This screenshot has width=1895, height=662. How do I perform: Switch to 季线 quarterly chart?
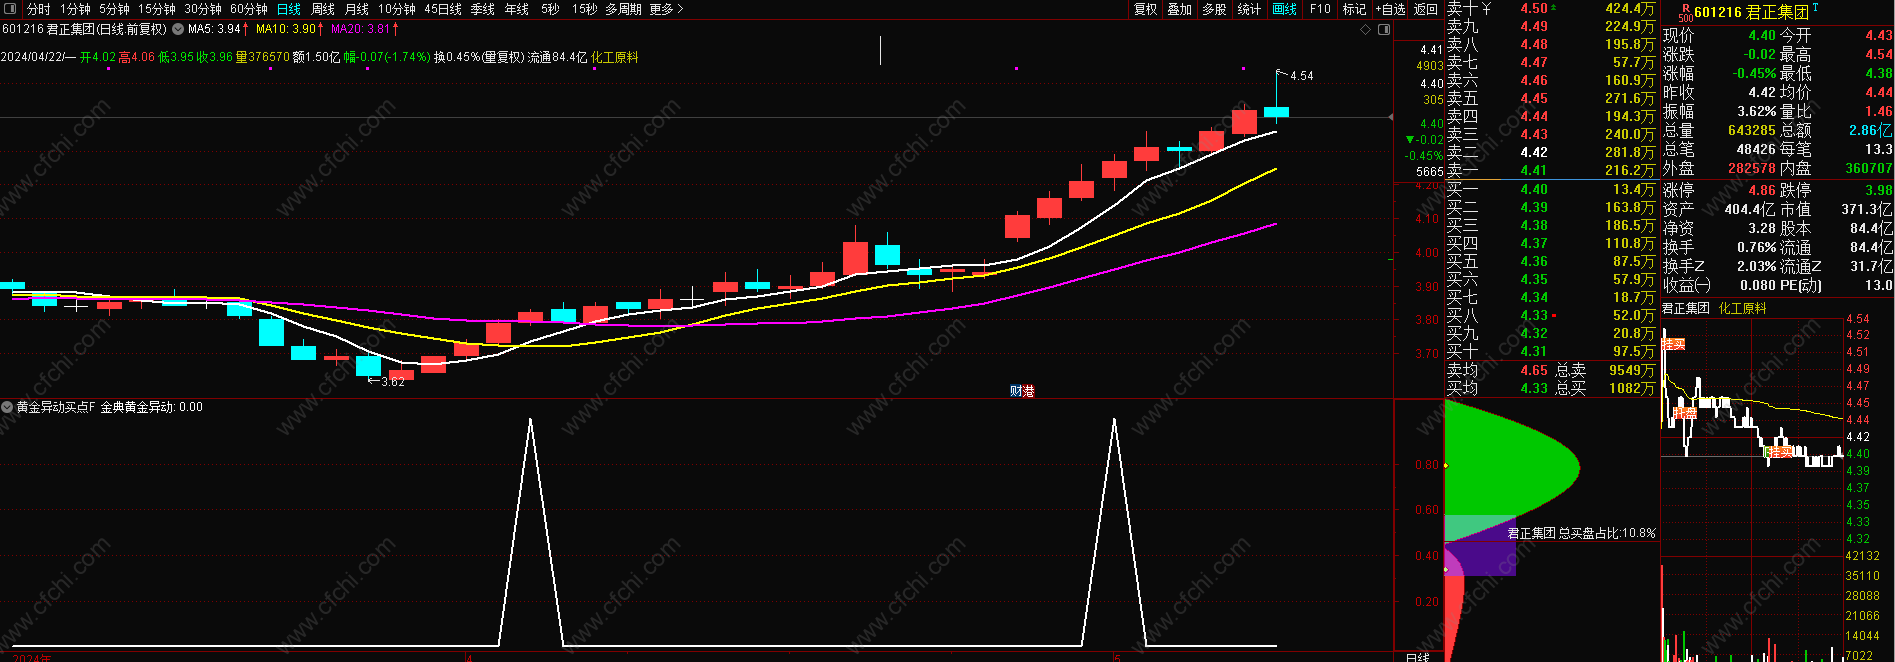click(483, 9)
